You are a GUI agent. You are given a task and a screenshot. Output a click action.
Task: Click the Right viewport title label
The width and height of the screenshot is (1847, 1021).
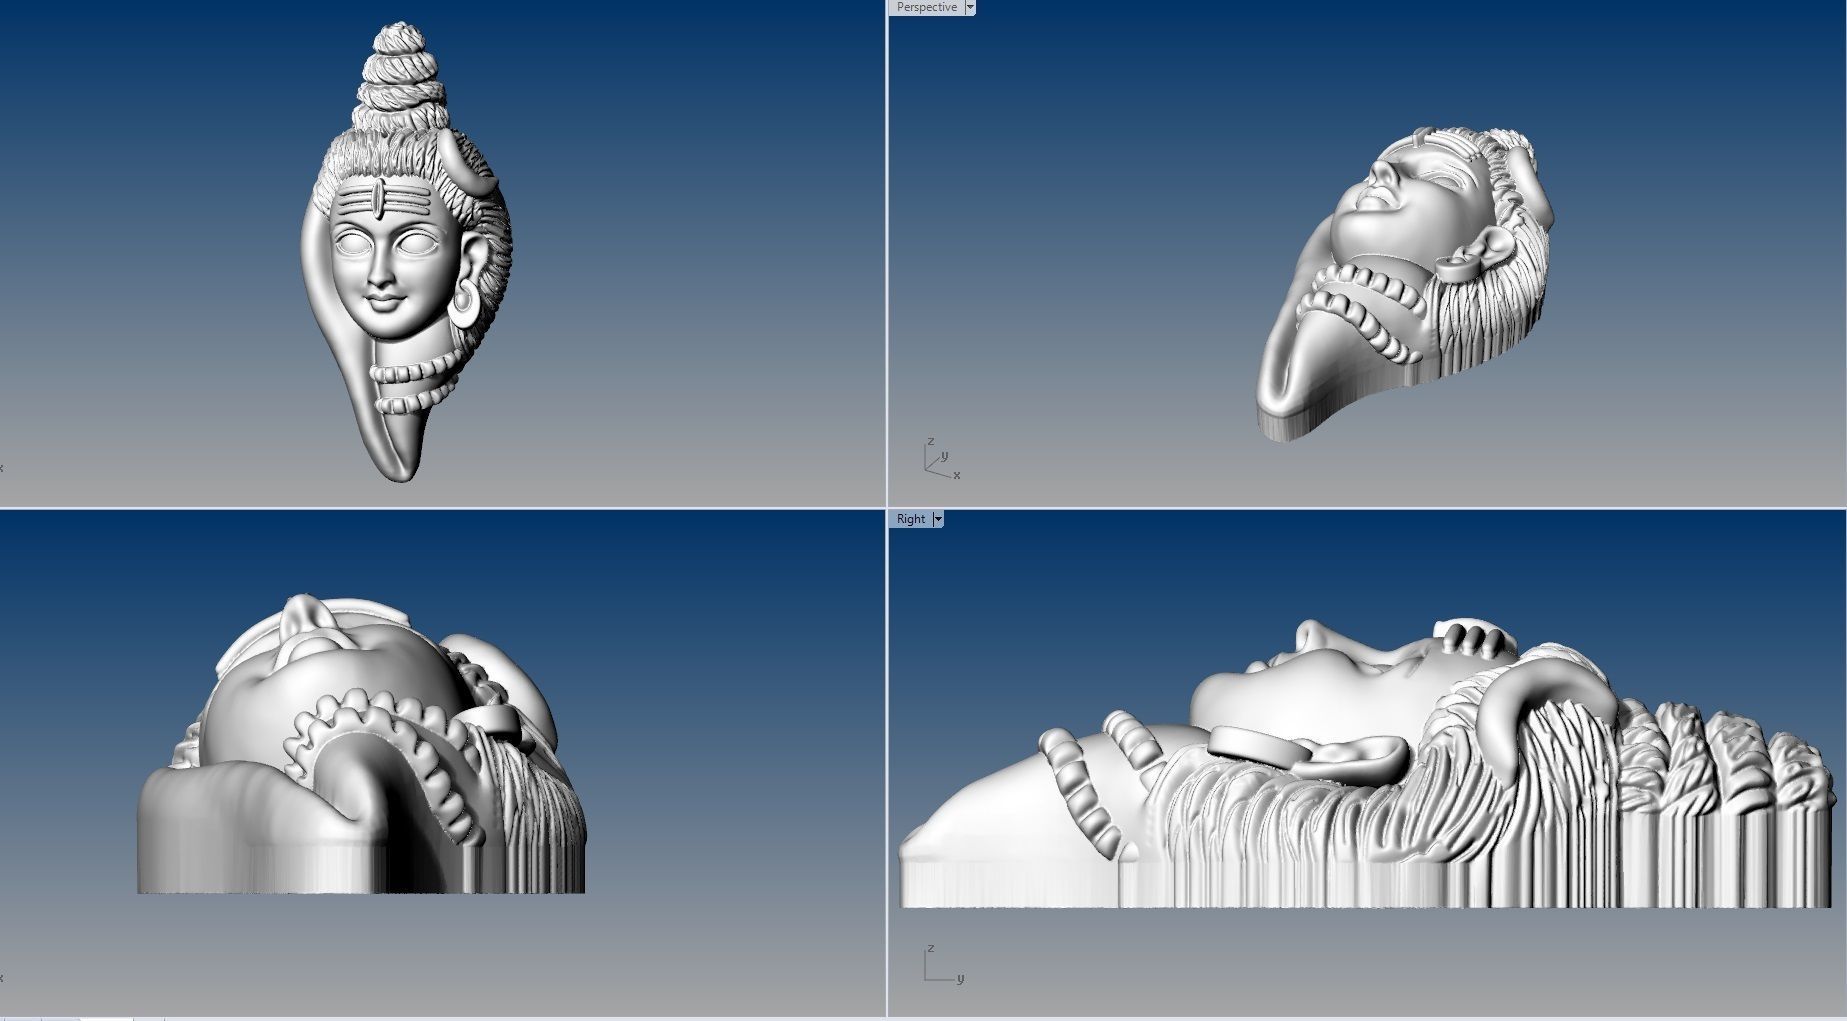(x=910, y=519)
